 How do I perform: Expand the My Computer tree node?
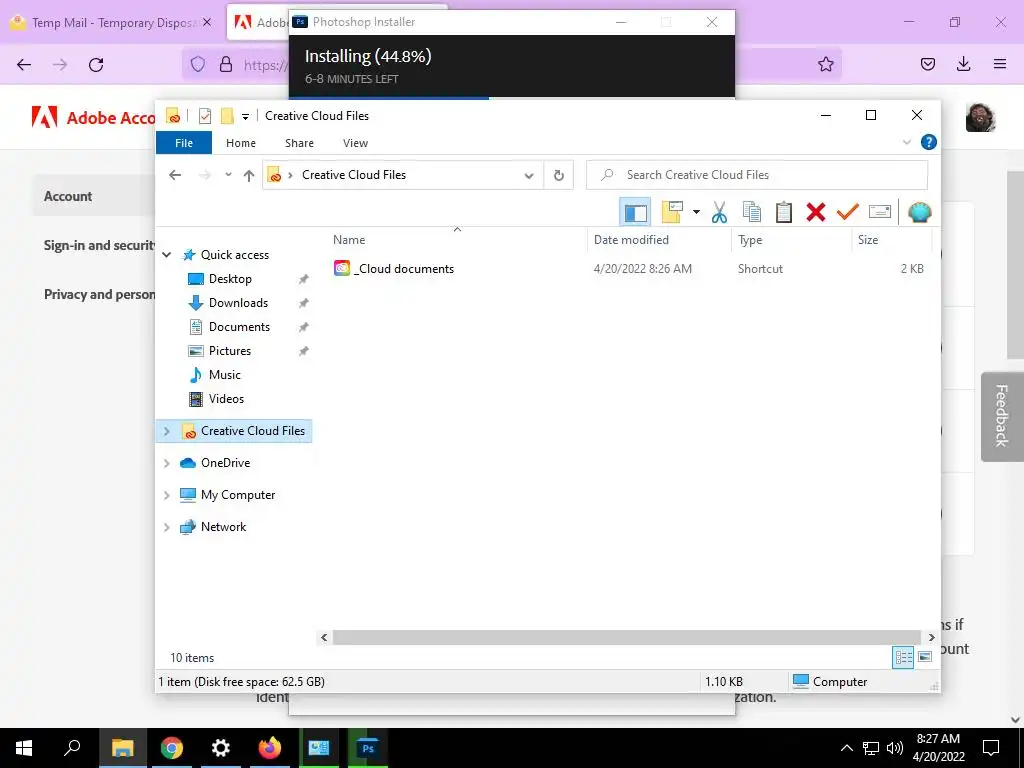(x=167, y=495)
